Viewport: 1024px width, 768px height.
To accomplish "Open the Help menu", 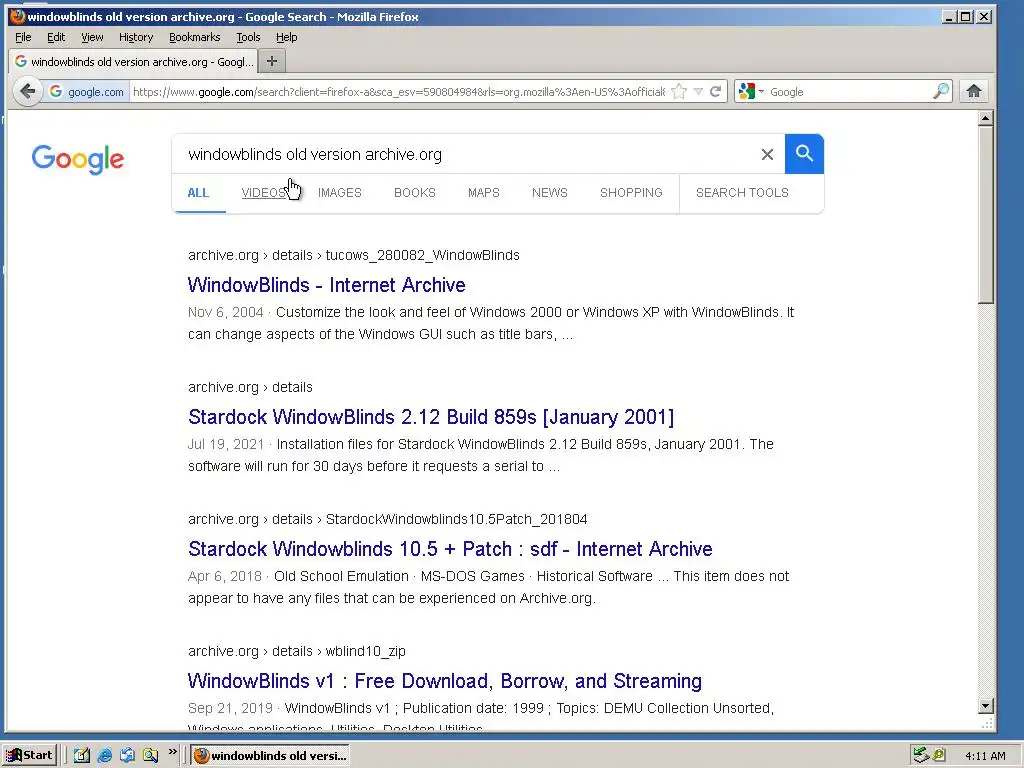I will tap(286, 37).
